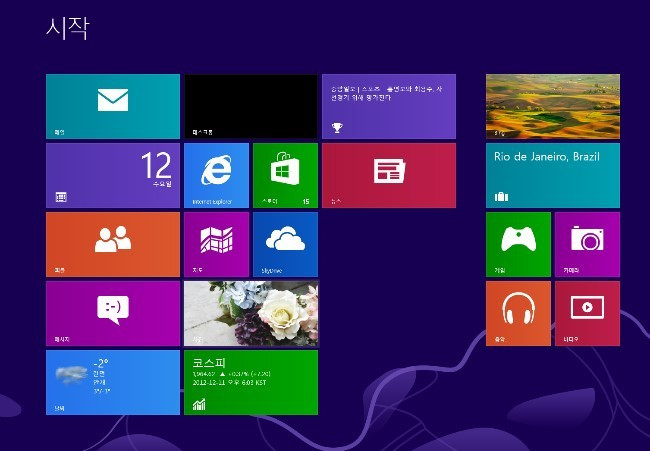650x451 pixels.
Task: Launch Internet Explorer tile
Action: pyautogui.click(x=216, y=175)
